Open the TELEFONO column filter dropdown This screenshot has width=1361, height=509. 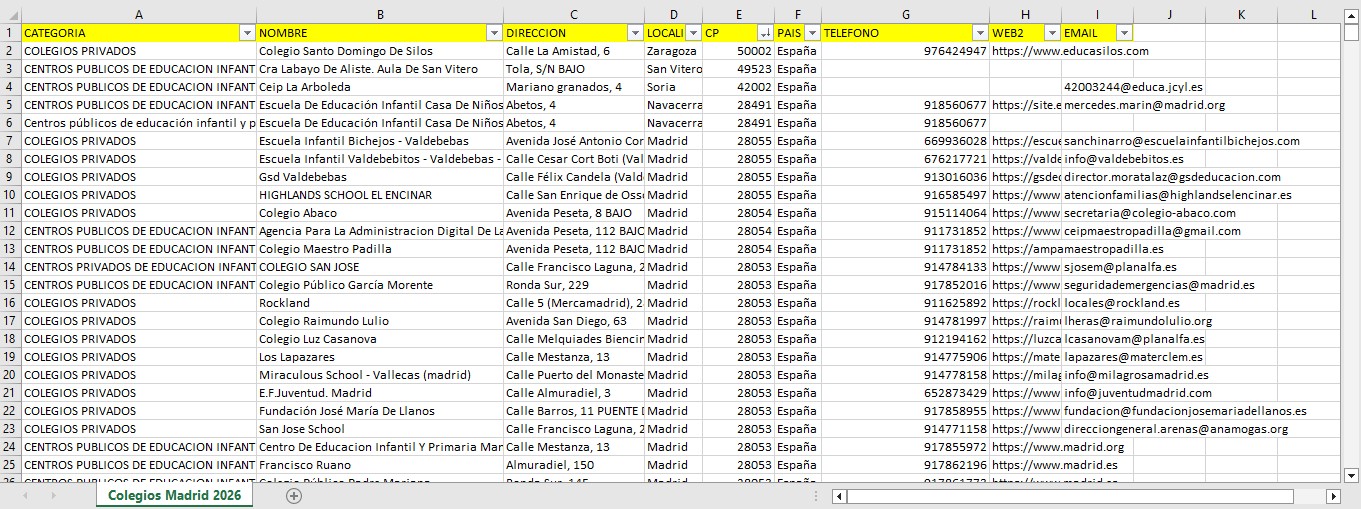980,33
